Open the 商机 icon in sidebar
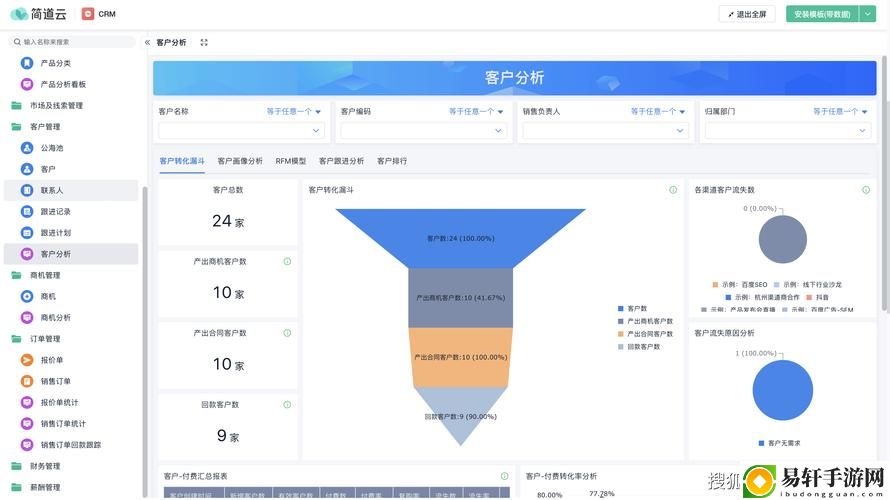The width and height of the screenshot is (890, 500). click(x=27, y=296)
